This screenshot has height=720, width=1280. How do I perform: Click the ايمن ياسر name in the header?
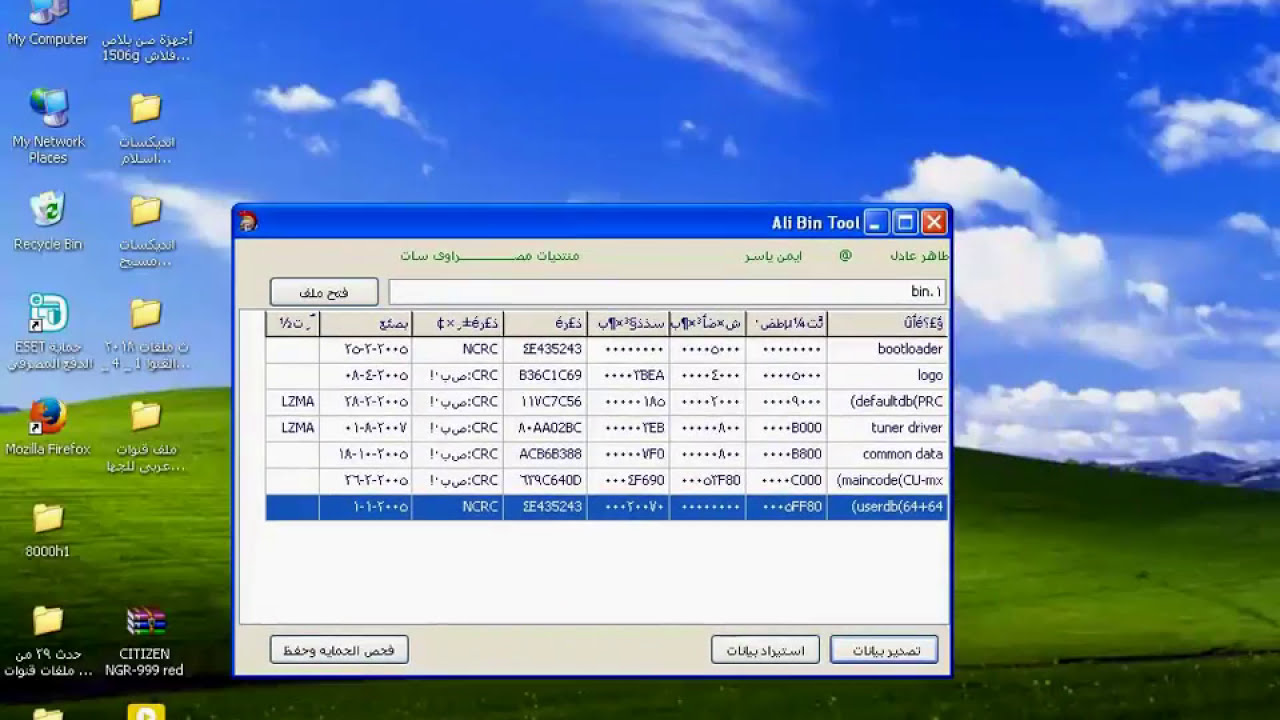[x=773, y=256]
